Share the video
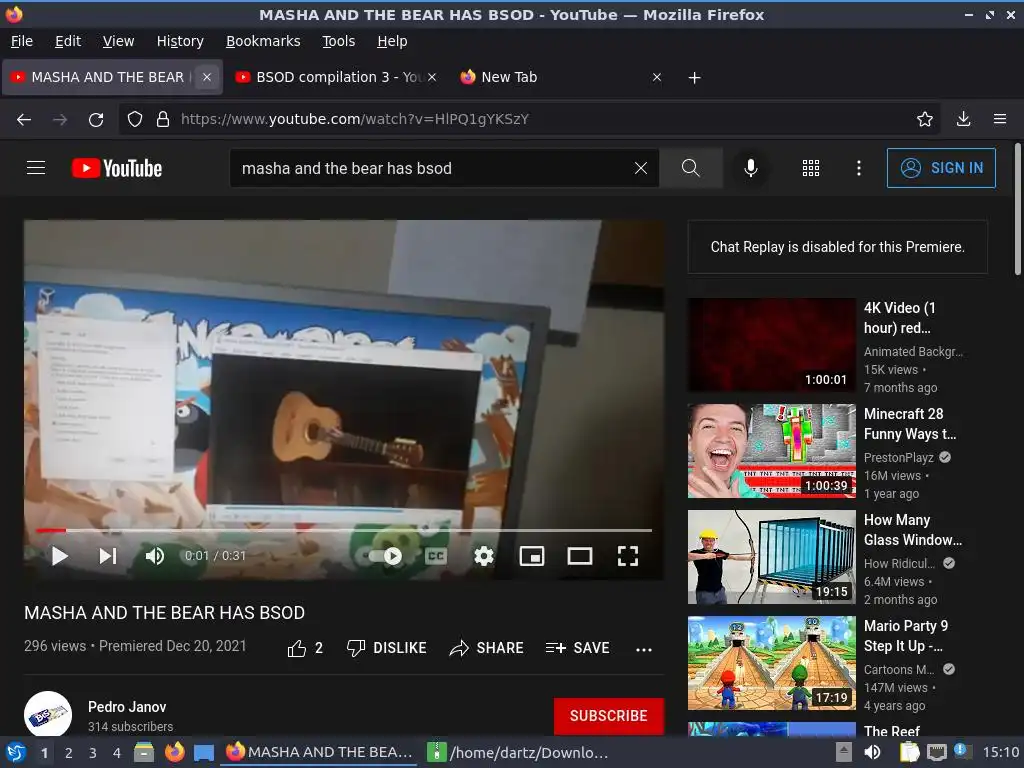The width and height of the screenshot is (1024, 768). 487,648
